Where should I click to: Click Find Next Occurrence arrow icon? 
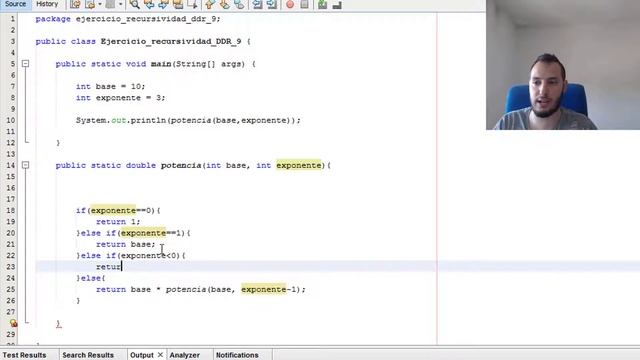click(x=163, y=4)
